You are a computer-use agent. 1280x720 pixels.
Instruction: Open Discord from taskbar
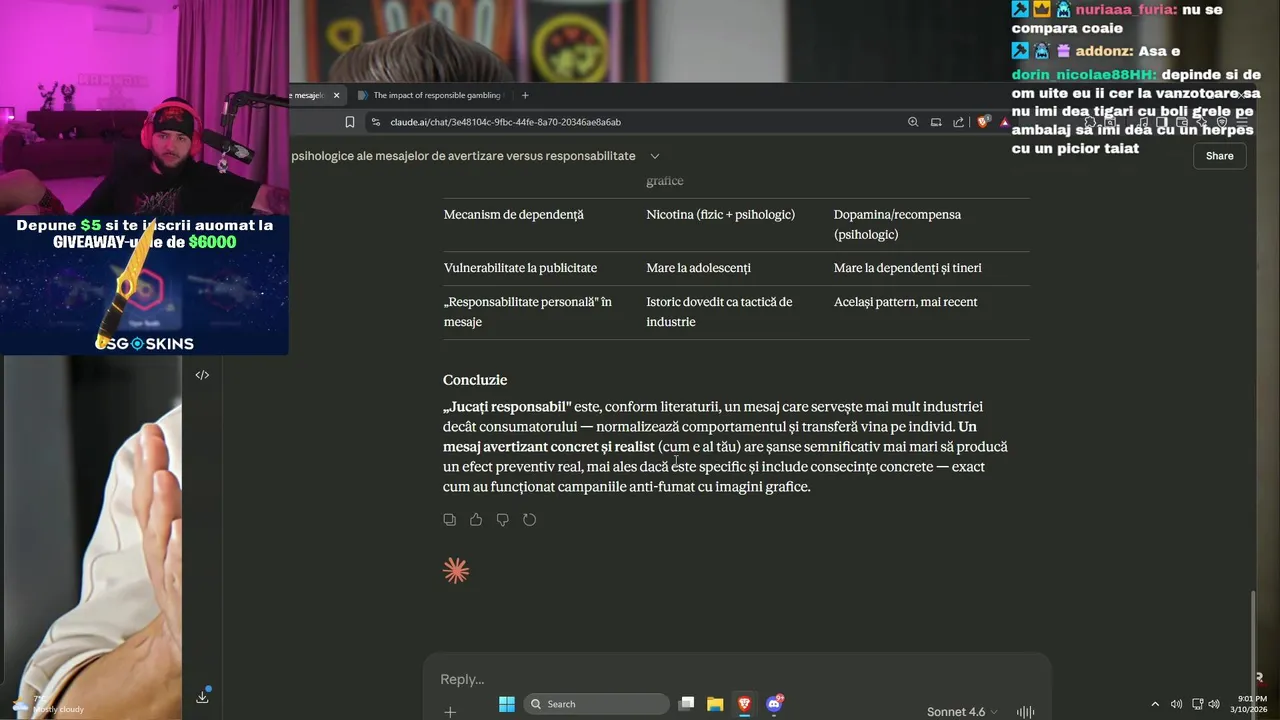[773, 704]
